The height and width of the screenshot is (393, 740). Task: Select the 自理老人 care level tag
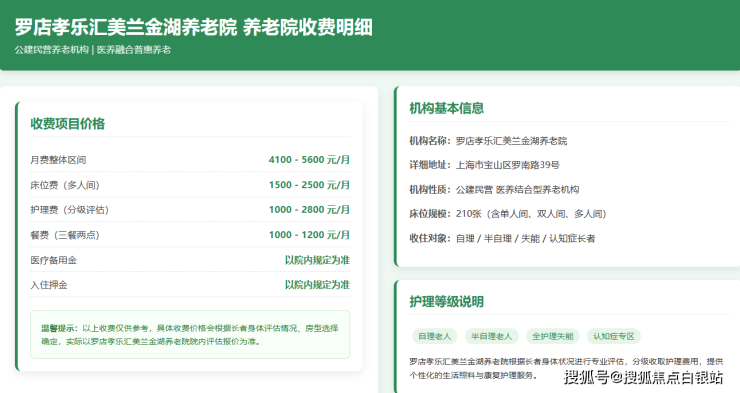point(434,336)
